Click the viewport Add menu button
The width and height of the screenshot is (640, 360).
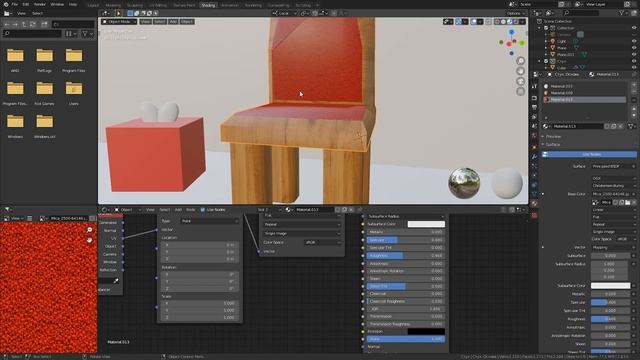173,22
